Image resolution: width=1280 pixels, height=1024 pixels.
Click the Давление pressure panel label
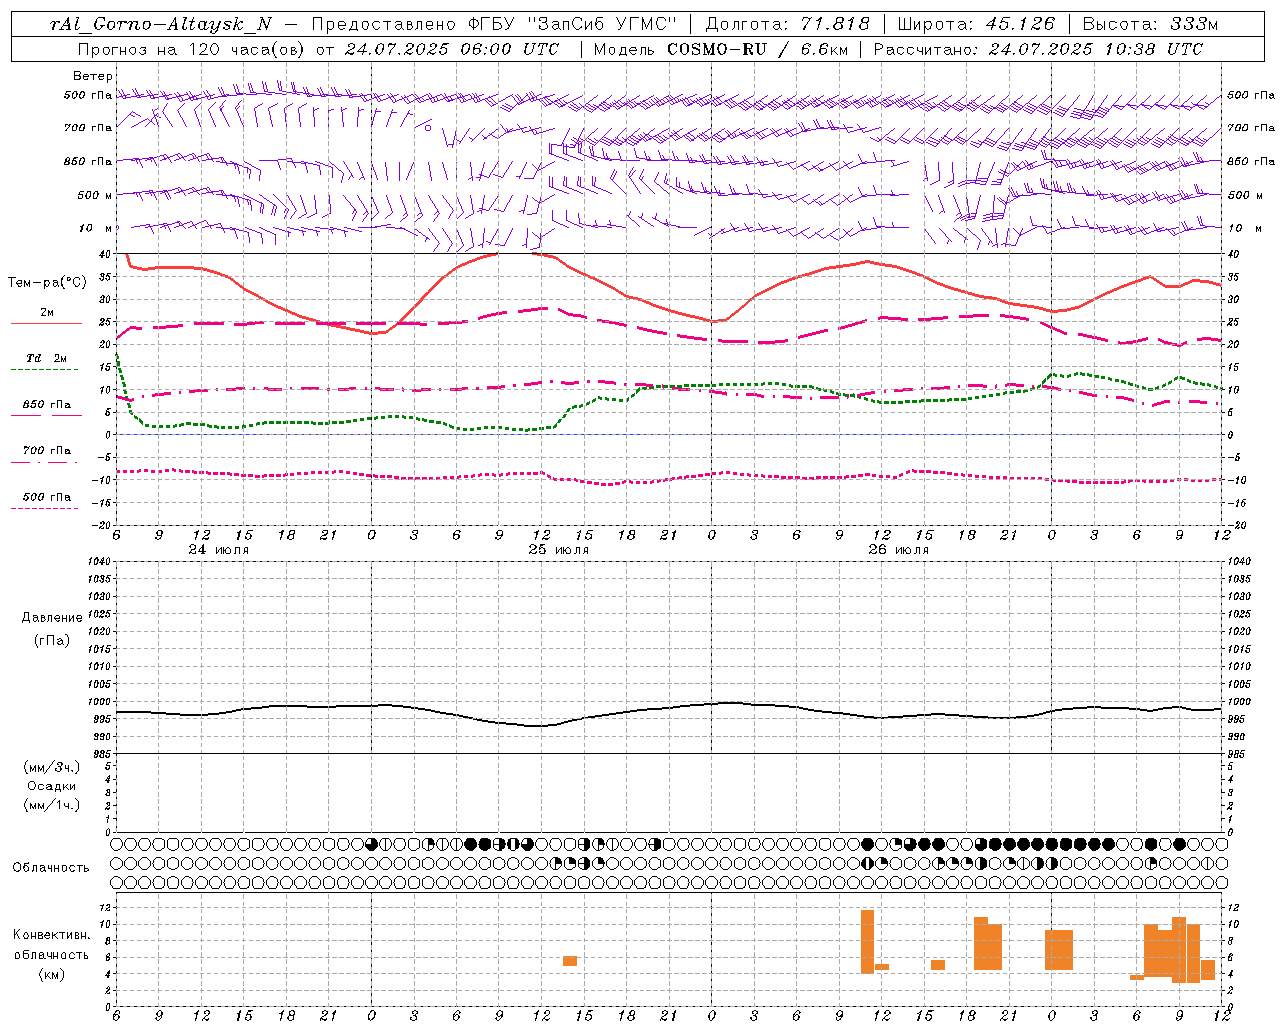point(52,618)
